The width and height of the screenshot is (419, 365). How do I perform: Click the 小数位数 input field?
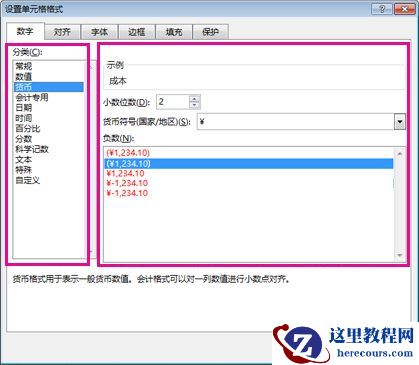[x=173, y=102]
